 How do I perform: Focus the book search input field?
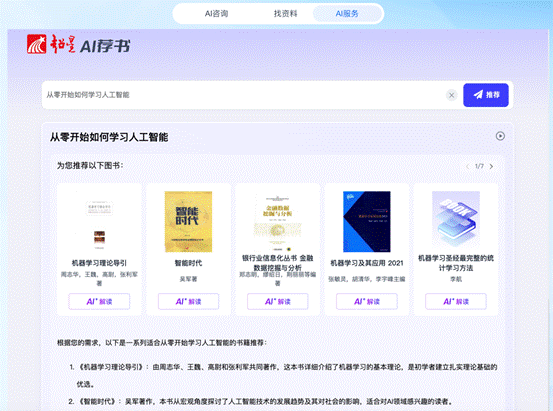click(243, 95)
